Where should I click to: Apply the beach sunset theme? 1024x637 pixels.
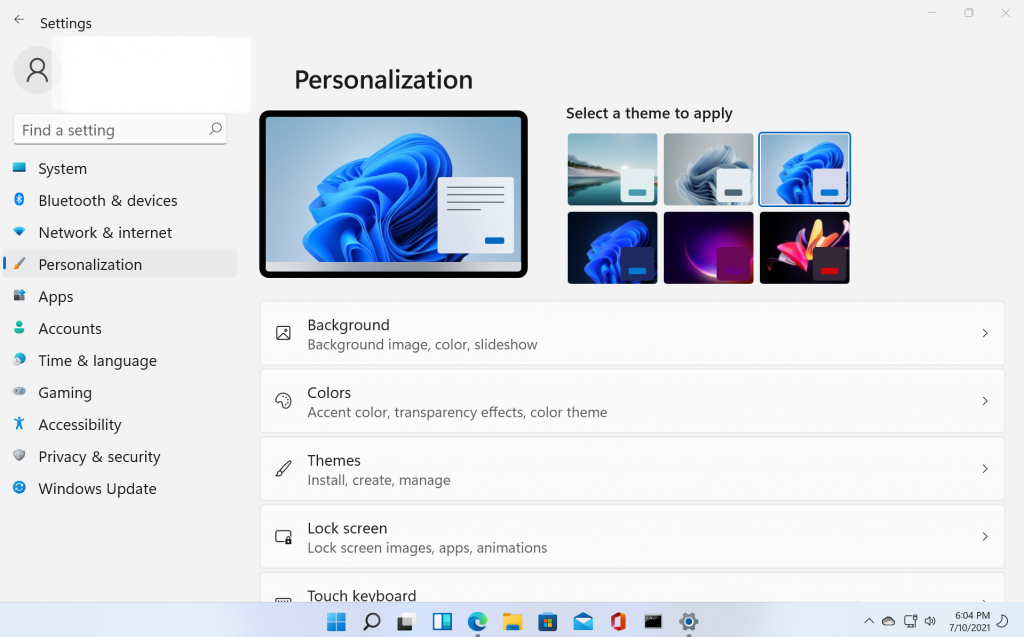click(x=612, y=169)
